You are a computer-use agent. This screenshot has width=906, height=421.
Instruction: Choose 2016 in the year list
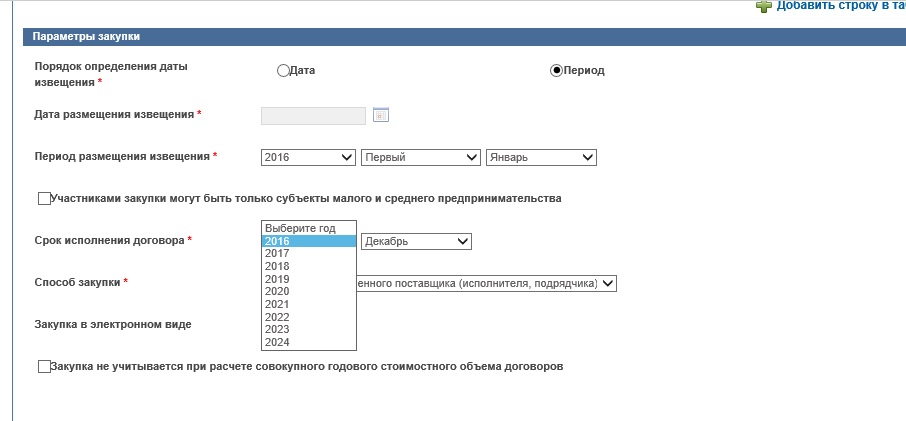308,241
